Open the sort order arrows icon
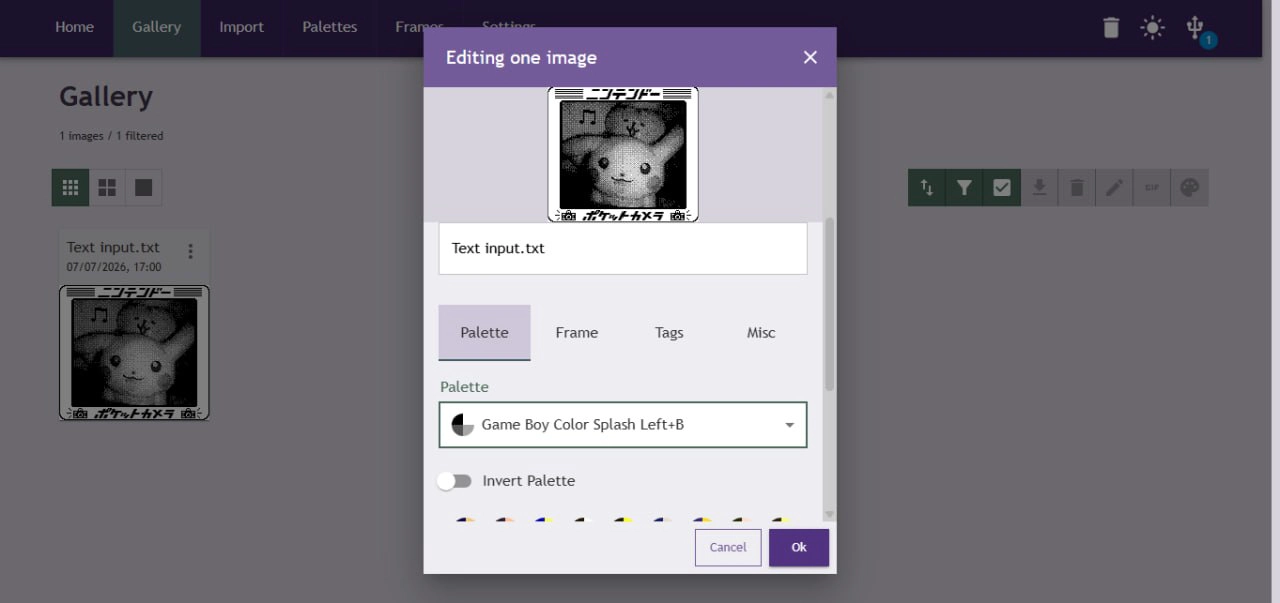The image size is (1280, 603). pyautogui.click(x=927, y=187)
